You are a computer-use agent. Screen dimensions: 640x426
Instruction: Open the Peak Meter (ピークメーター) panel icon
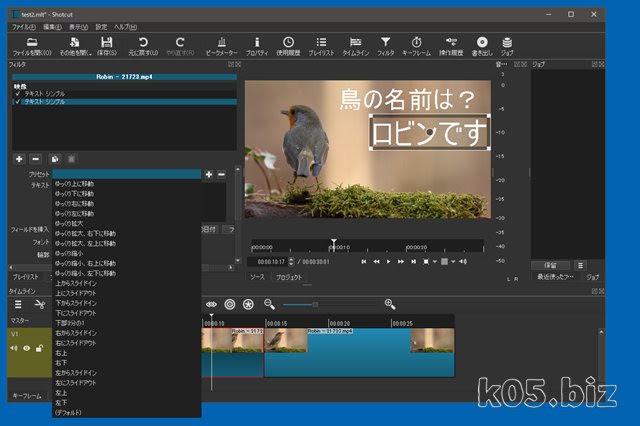click(x=222, y=46)
